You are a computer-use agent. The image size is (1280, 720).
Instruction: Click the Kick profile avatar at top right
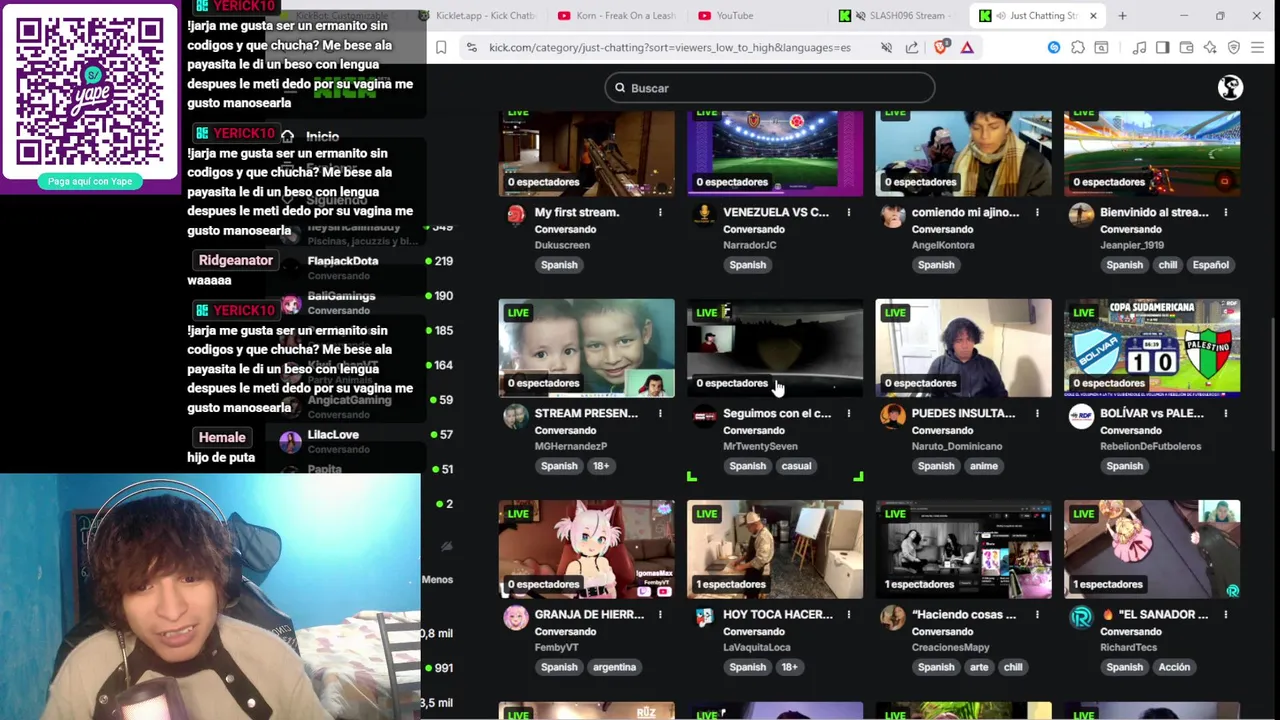1230,88
